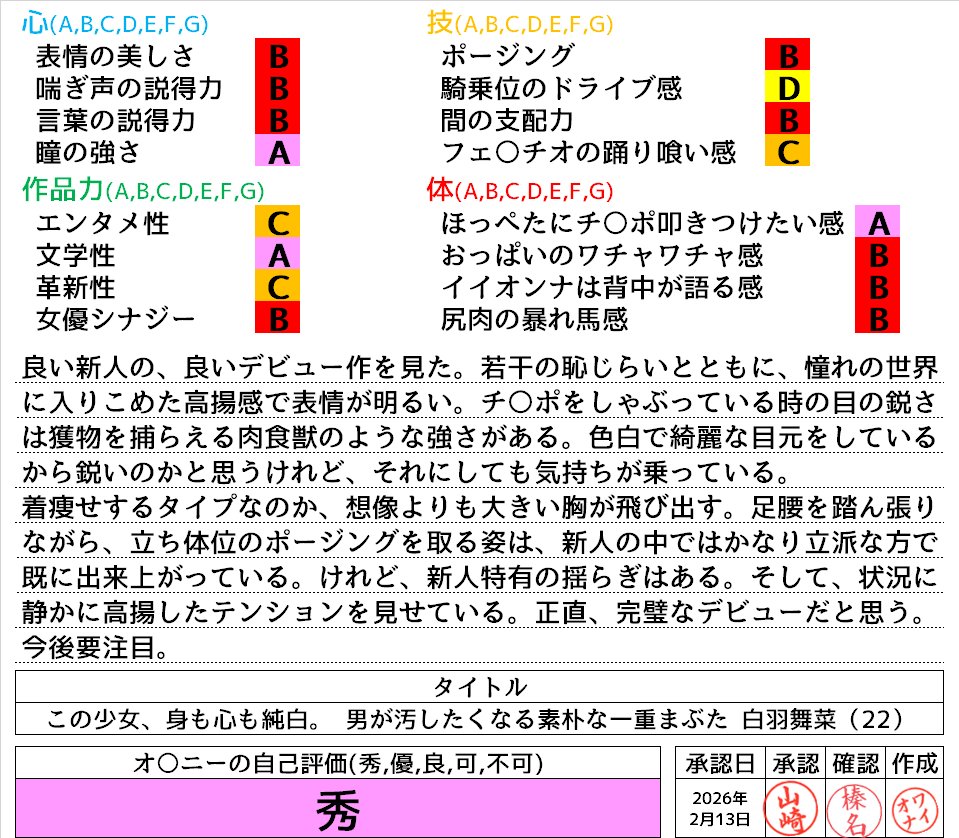The image size is (959, 838).
Task: Click the 表情の美しさ label
Action: pyautogui.click(x=115, y=56)
